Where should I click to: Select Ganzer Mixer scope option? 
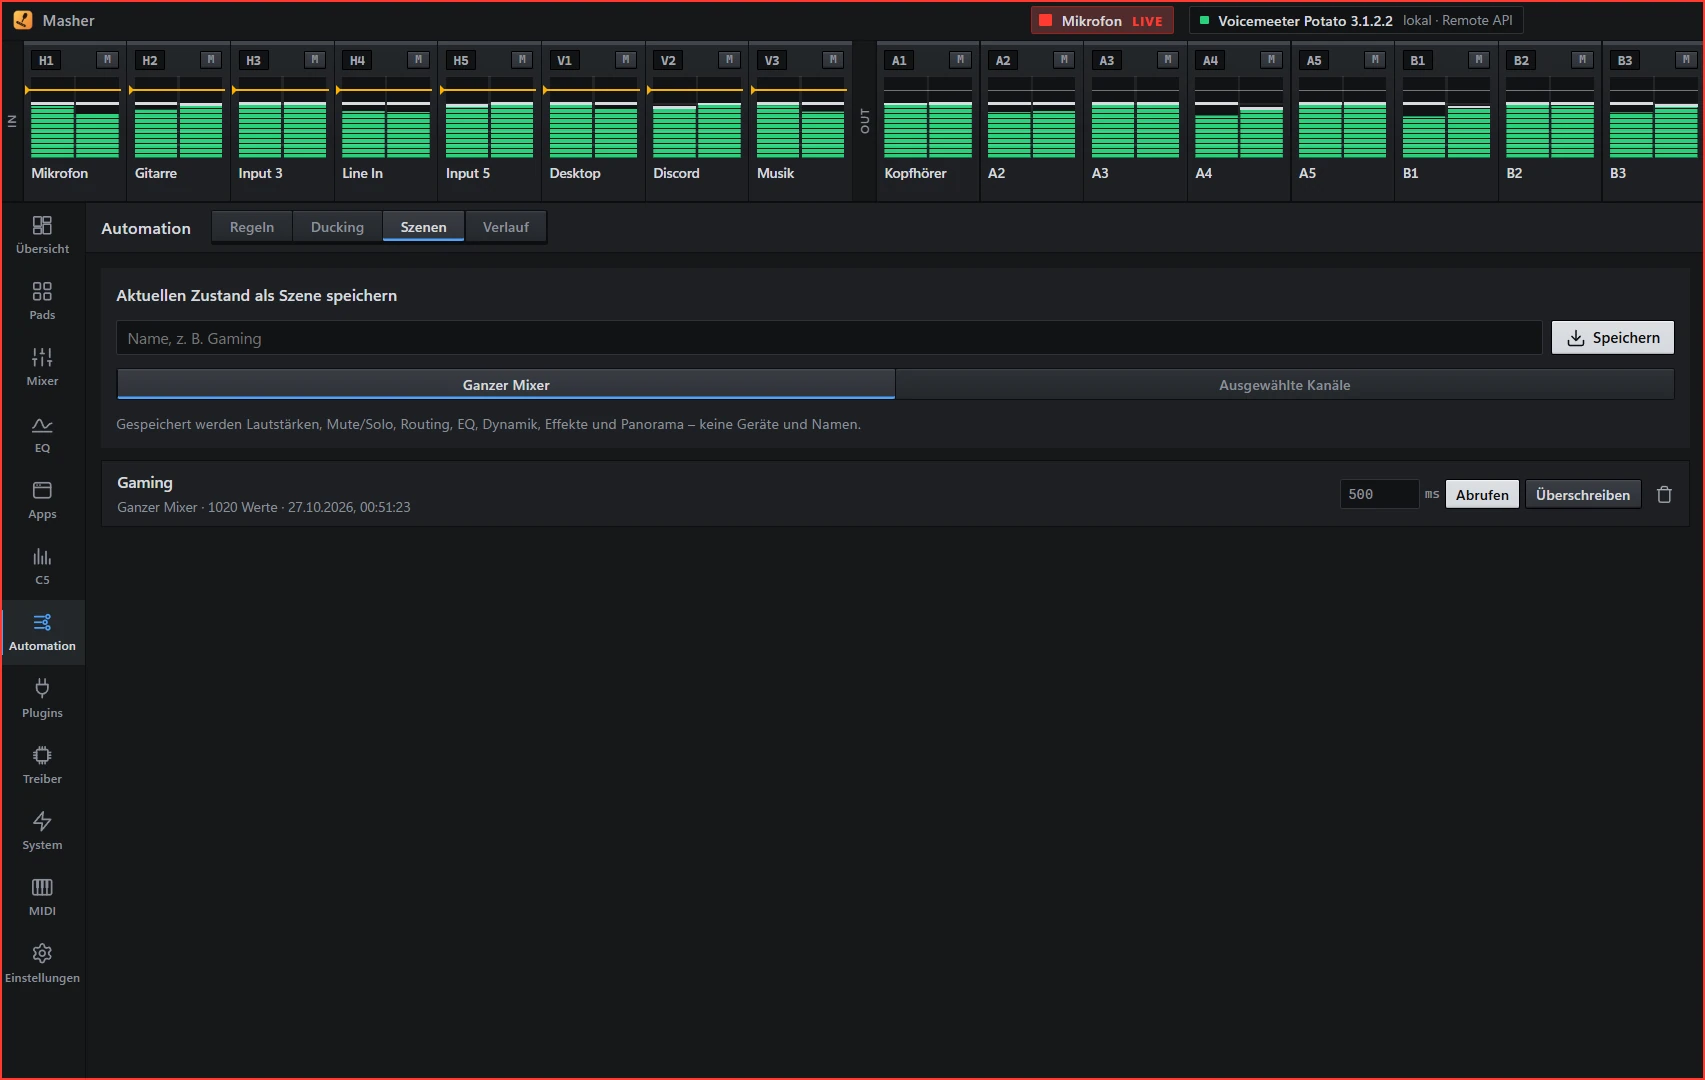pos(506,385)
